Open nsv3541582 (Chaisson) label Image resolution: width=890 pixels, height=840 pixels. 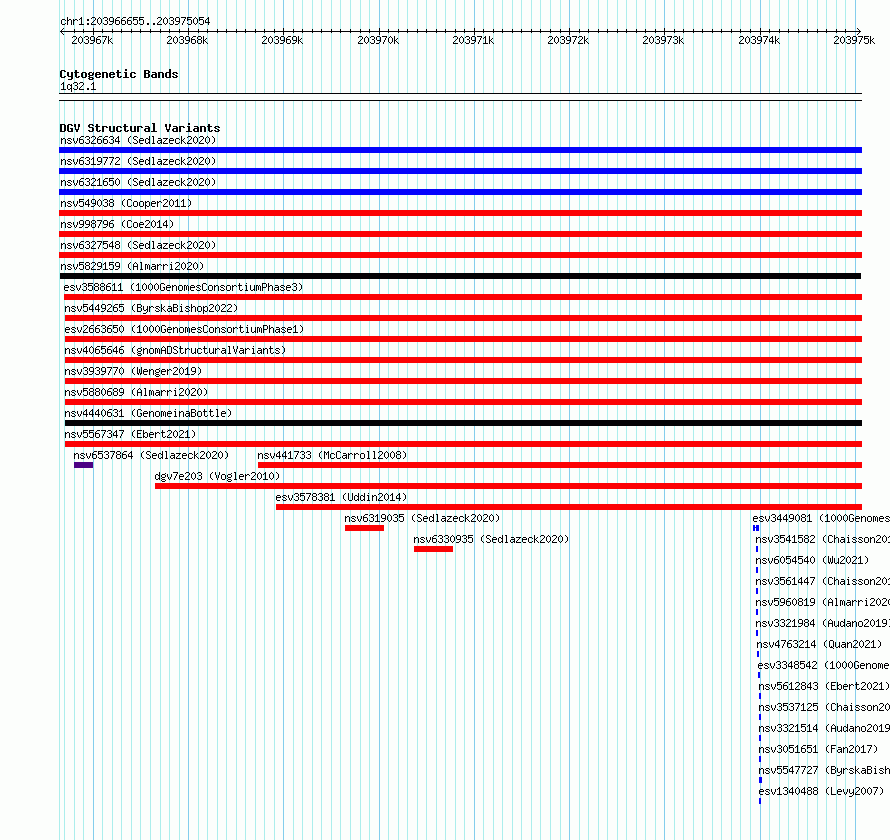click(822, 539)
